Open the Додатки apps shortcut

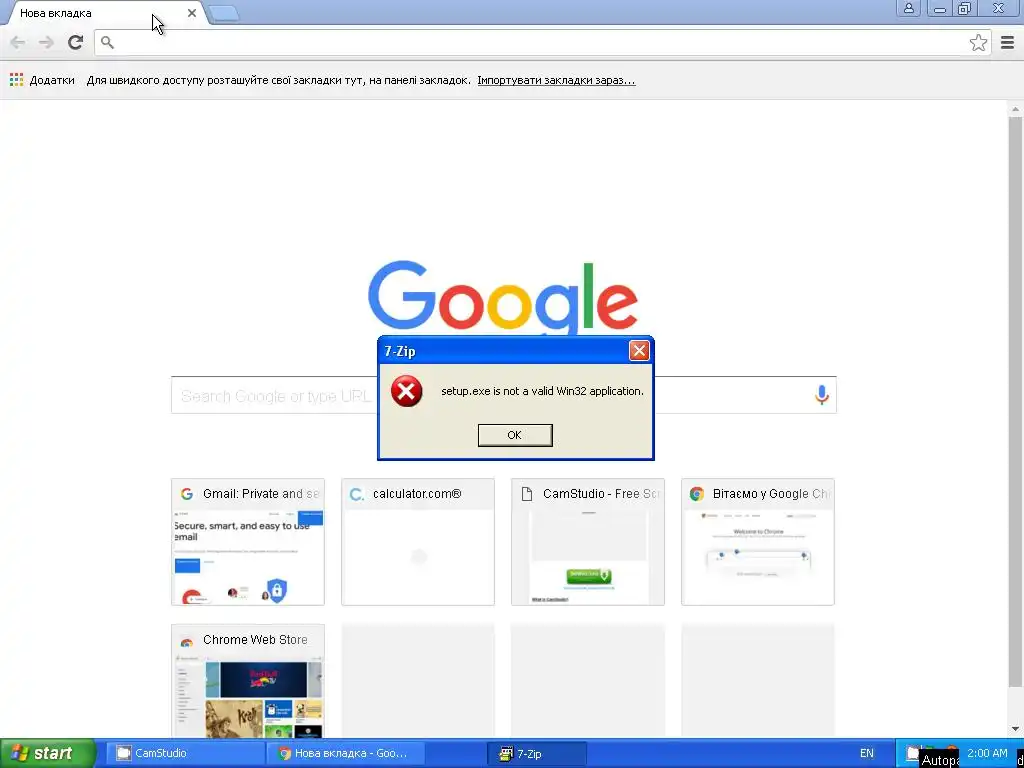42,80
